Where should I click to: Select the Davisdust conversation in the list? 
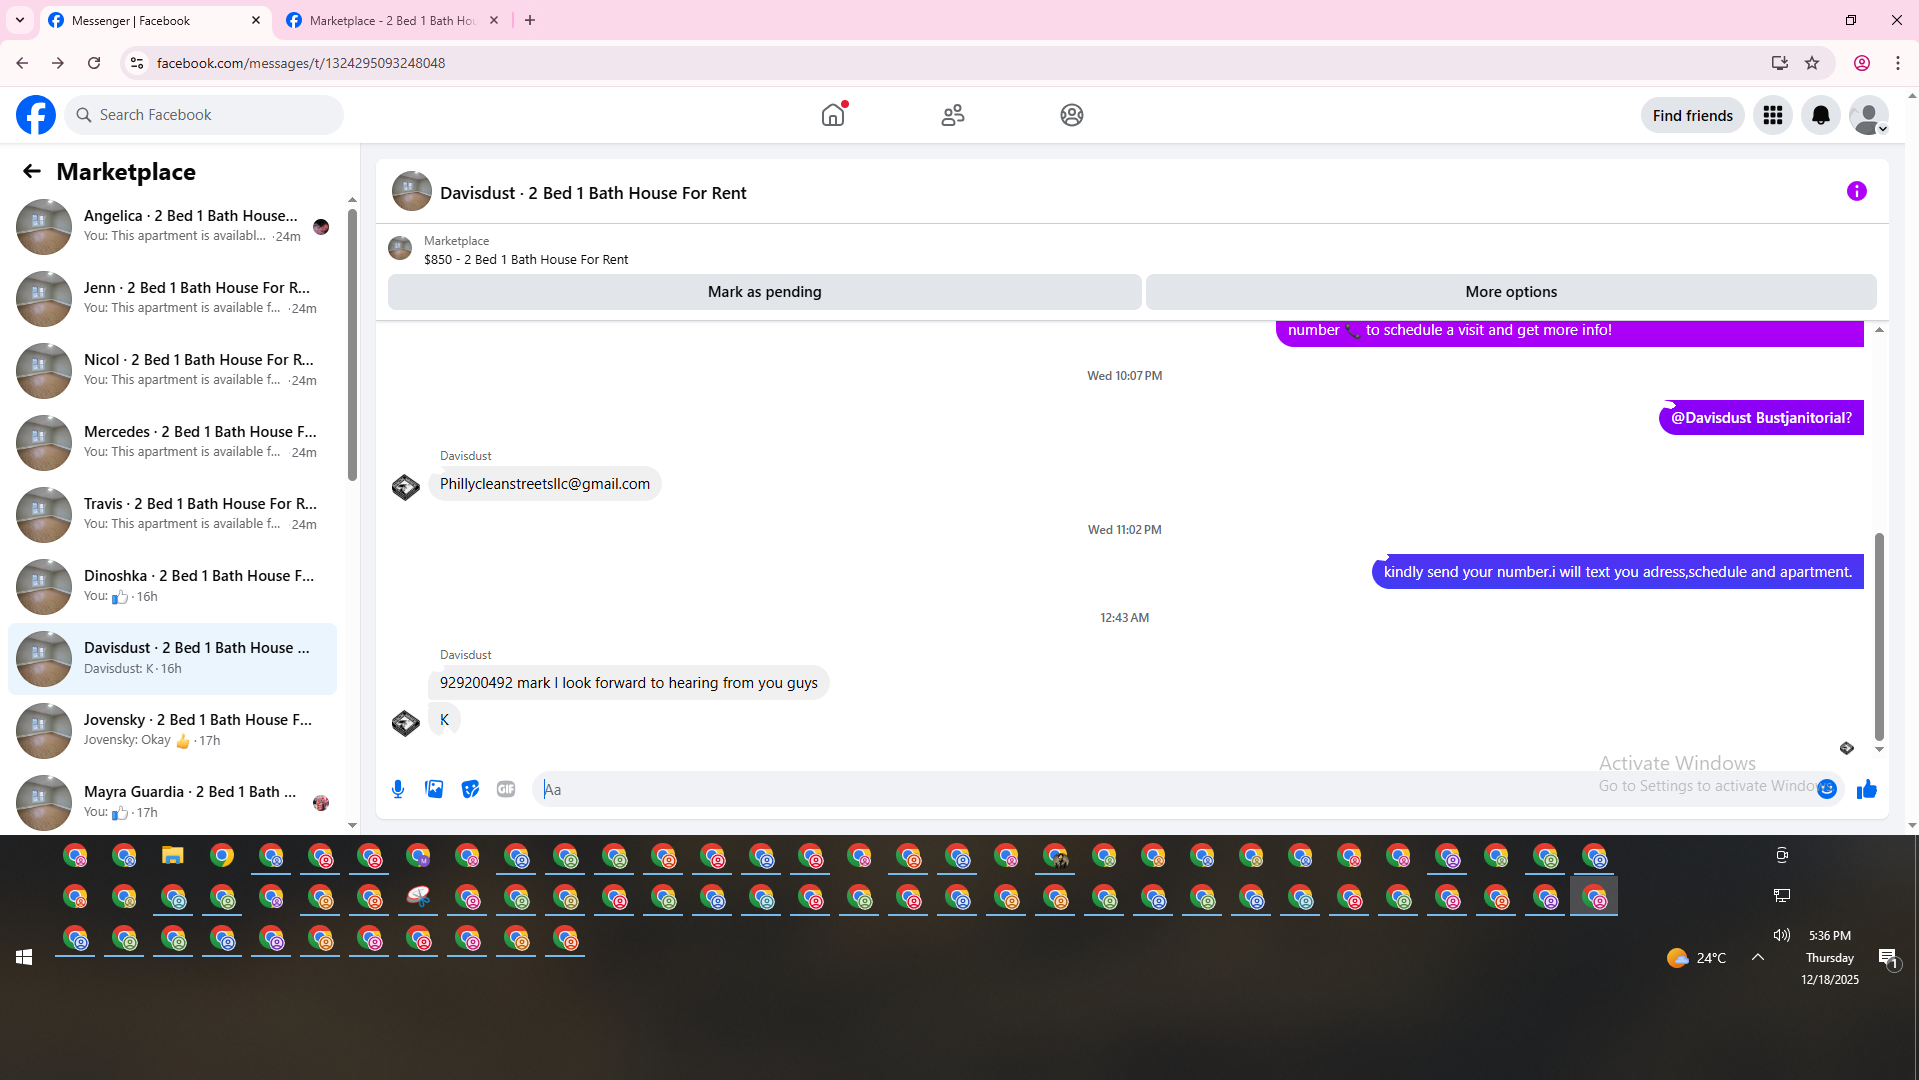tap(172, 659)
